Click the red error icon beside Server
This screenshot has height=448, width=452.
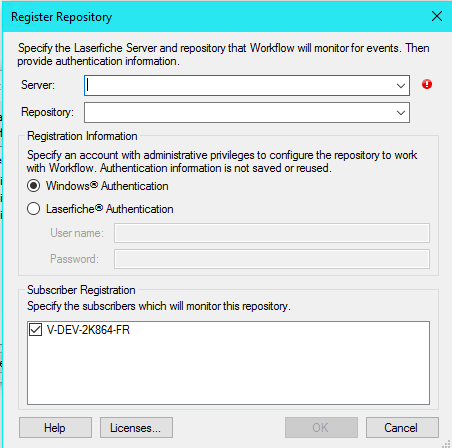coord(427,84)
